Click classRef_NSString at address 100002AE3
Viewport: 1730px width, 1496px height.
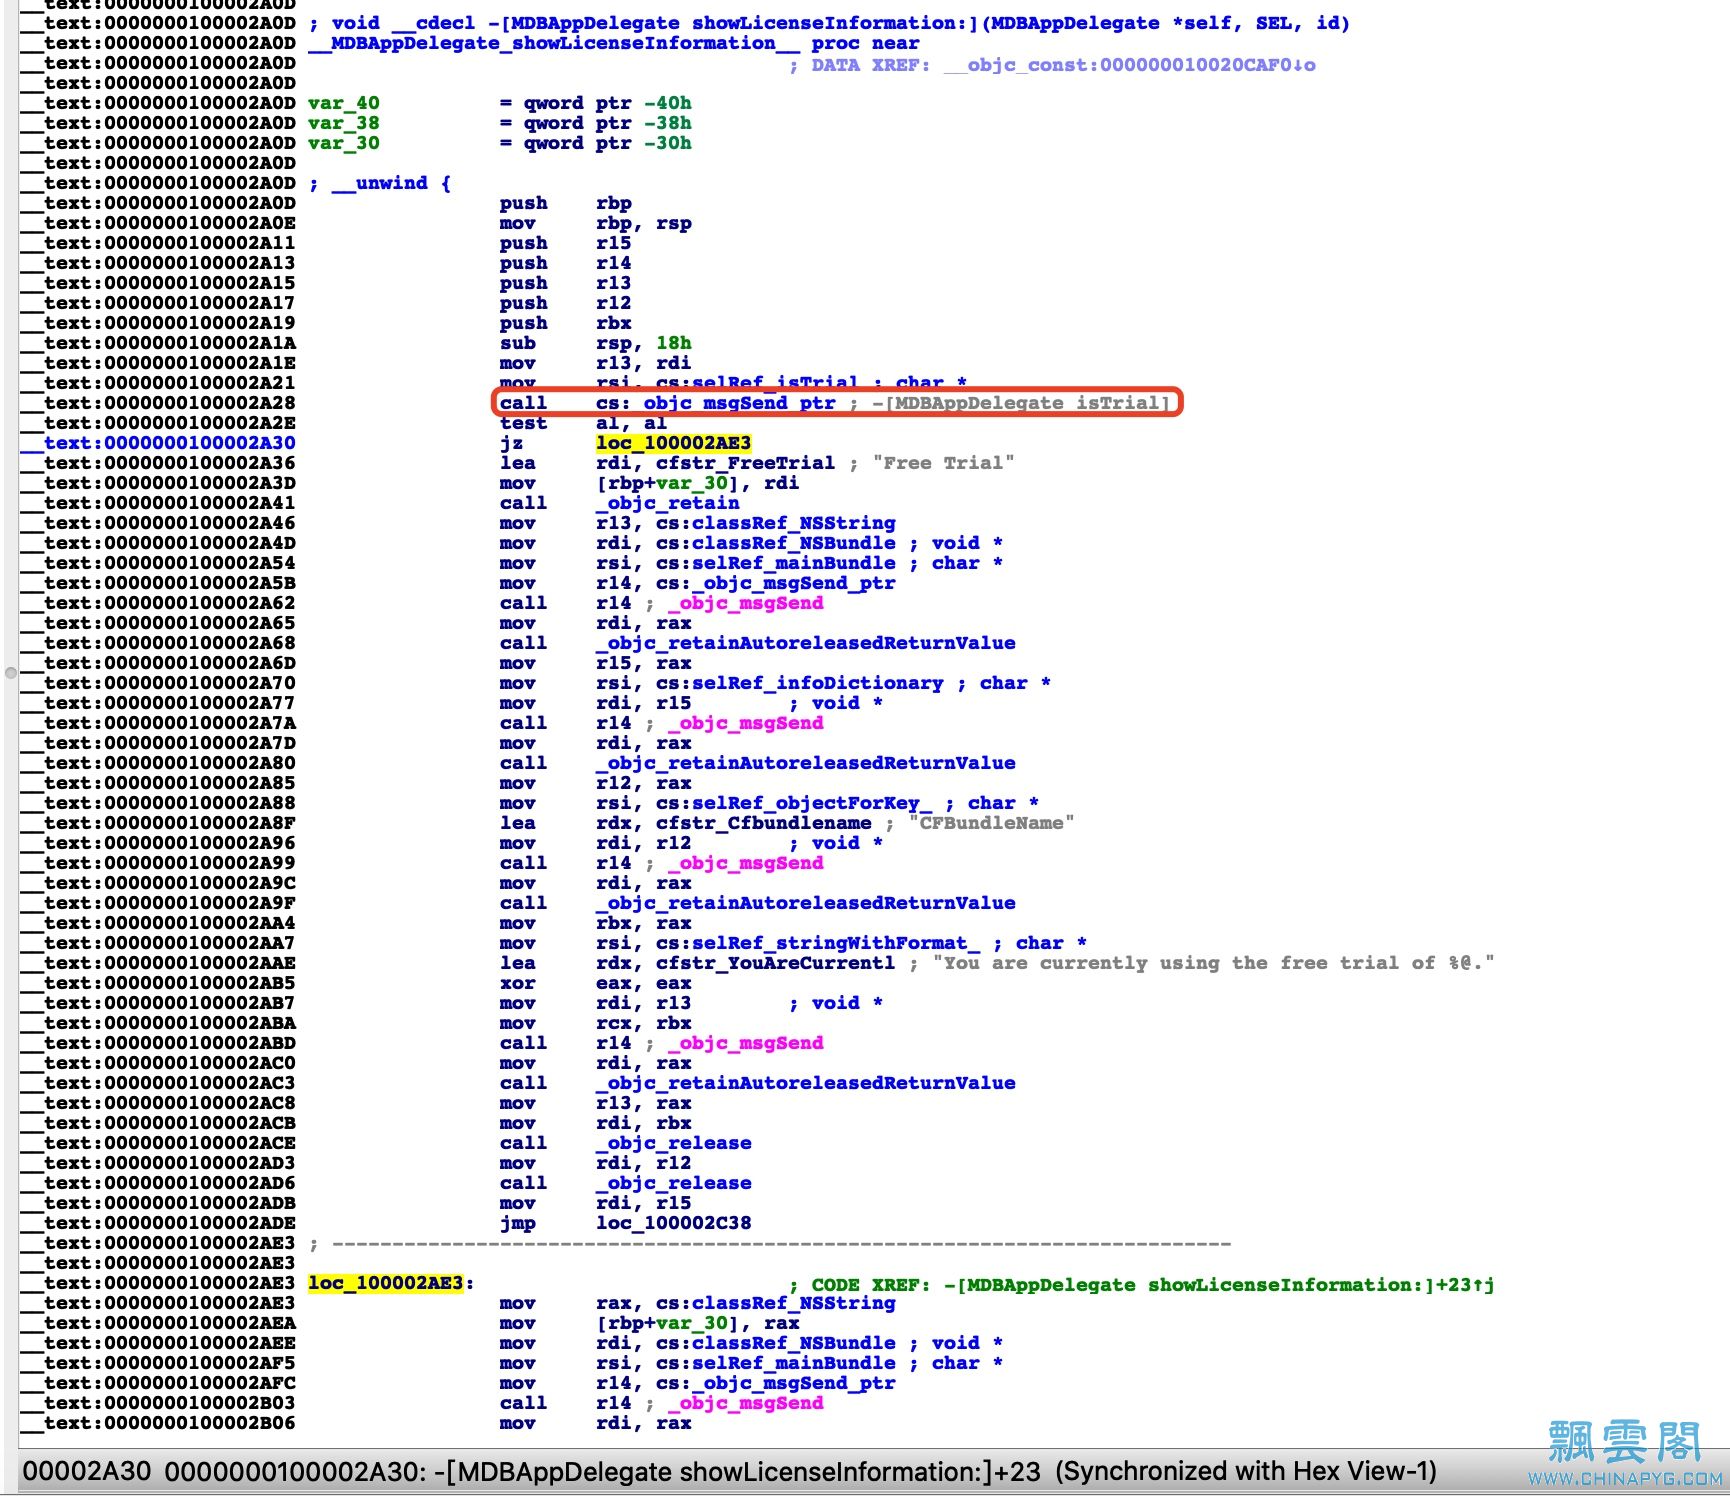tap(793, 1303)
